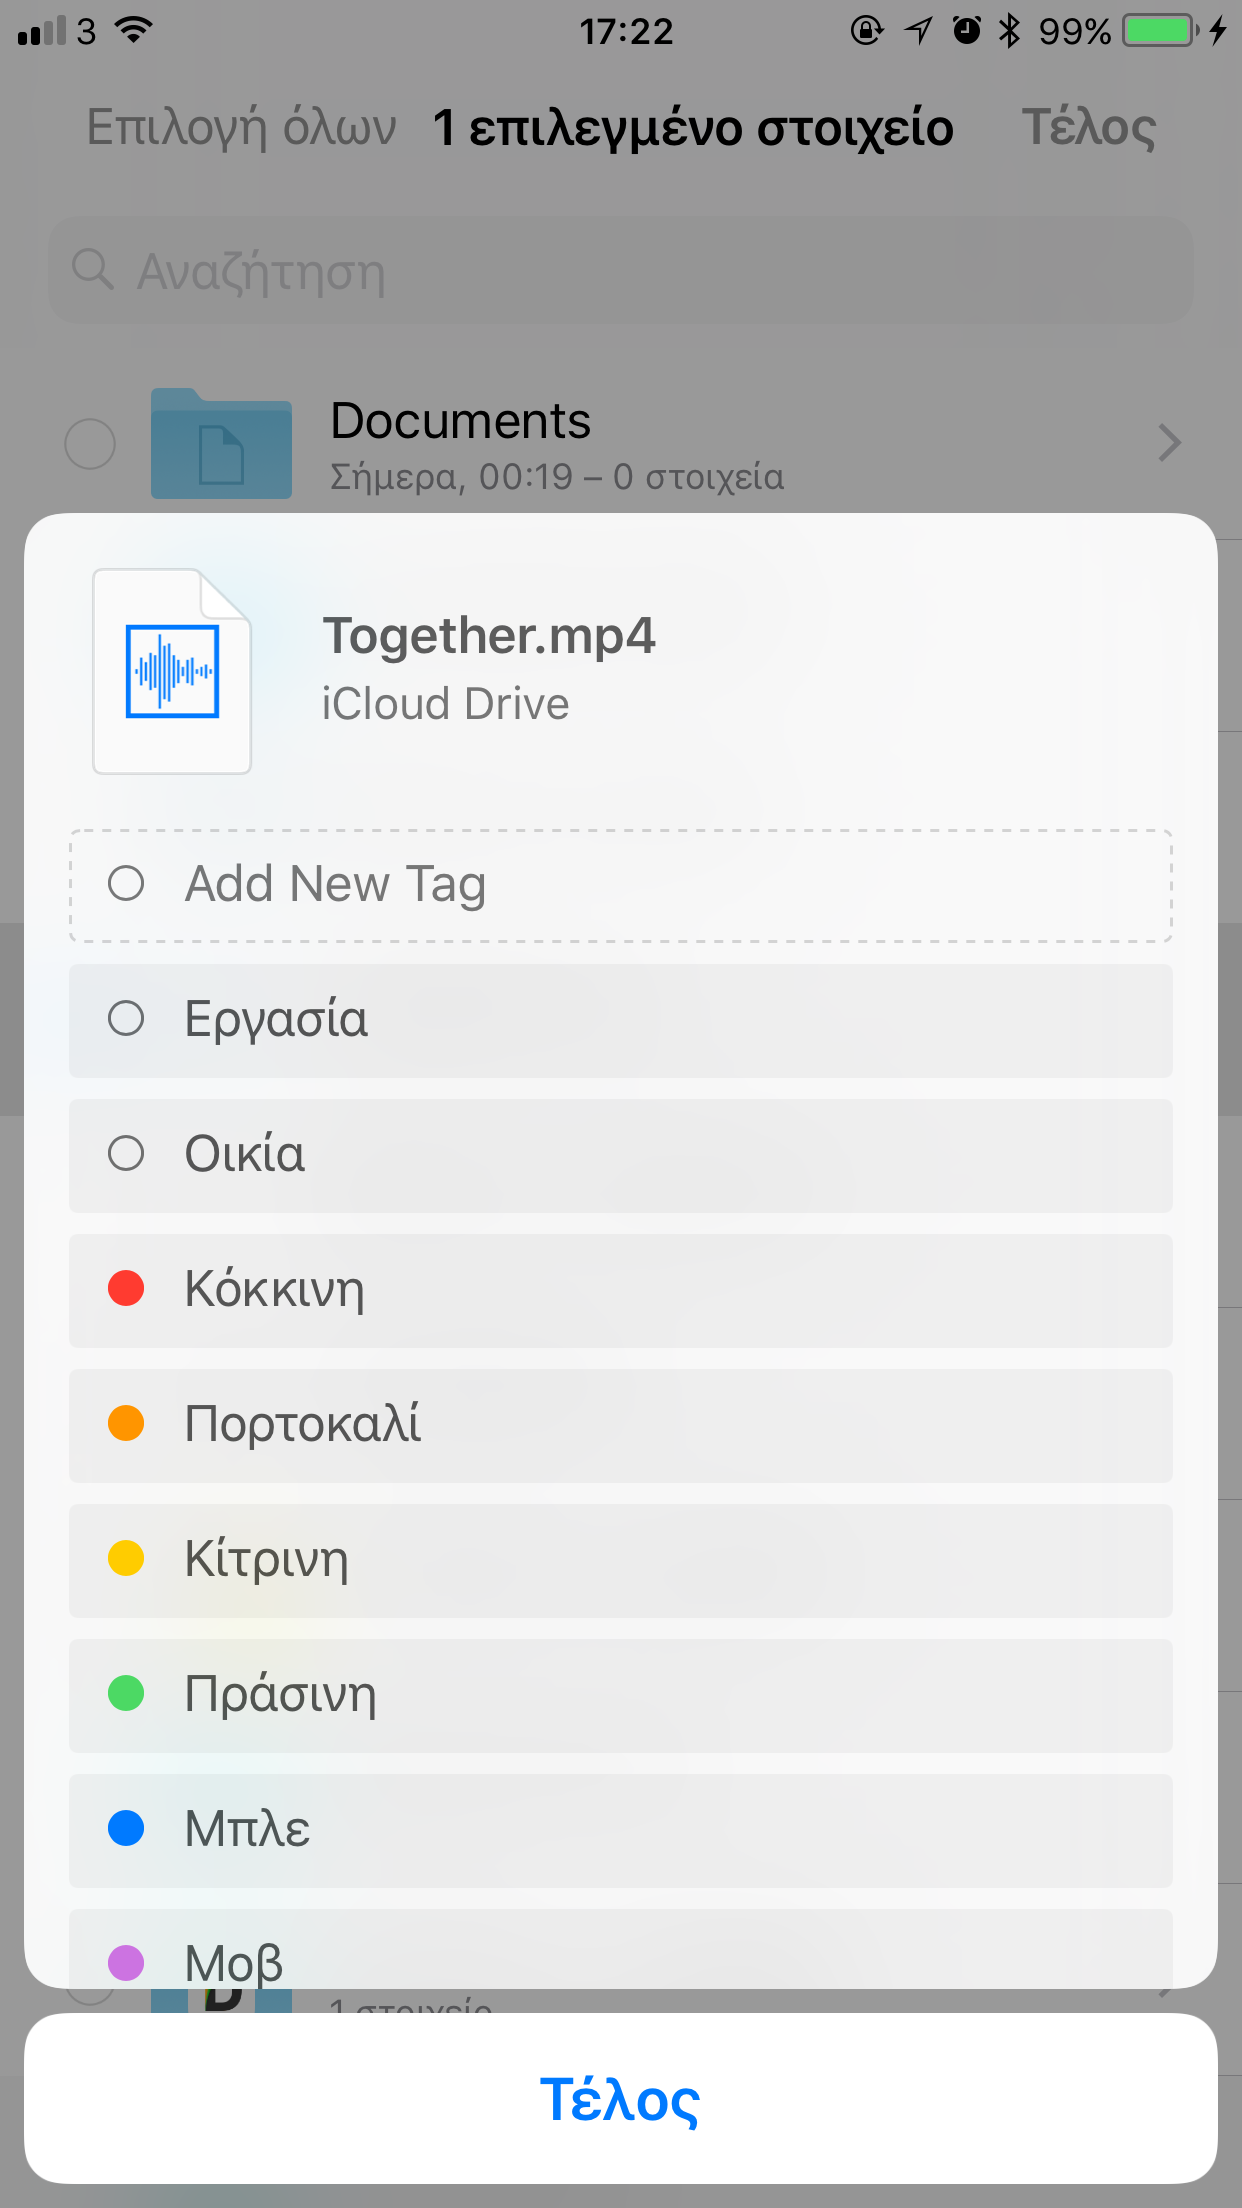The height and width of the screenshot is (2208, 1242).
Task: Tap the alarm clock status icon
Action: [966, 31]
